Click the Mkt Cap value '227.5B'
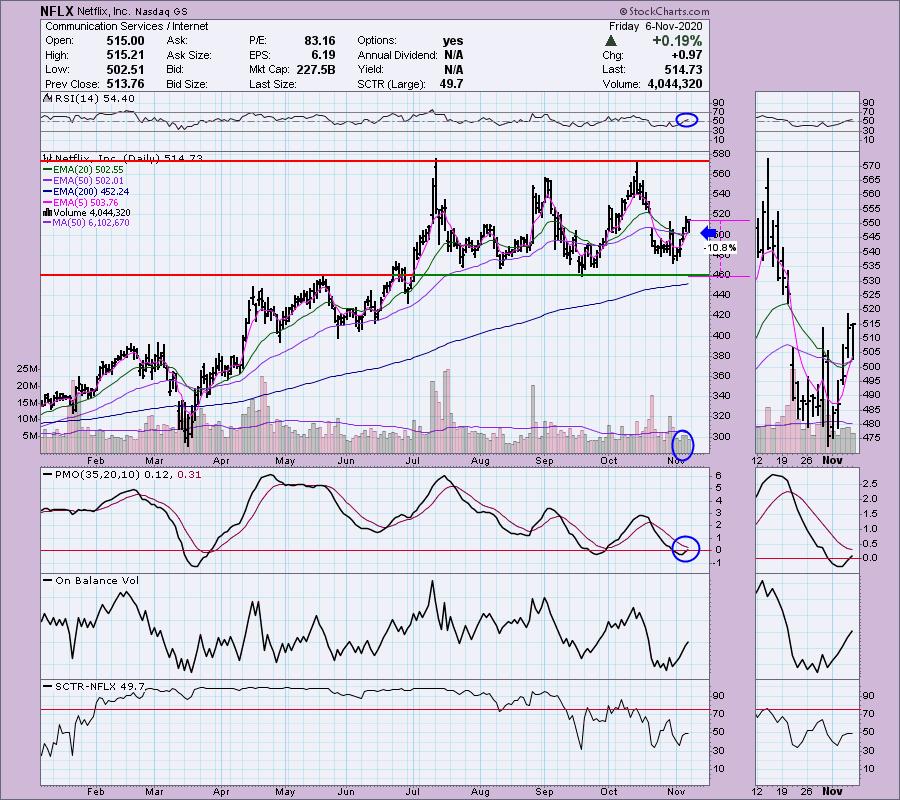 tap(316, 69)
